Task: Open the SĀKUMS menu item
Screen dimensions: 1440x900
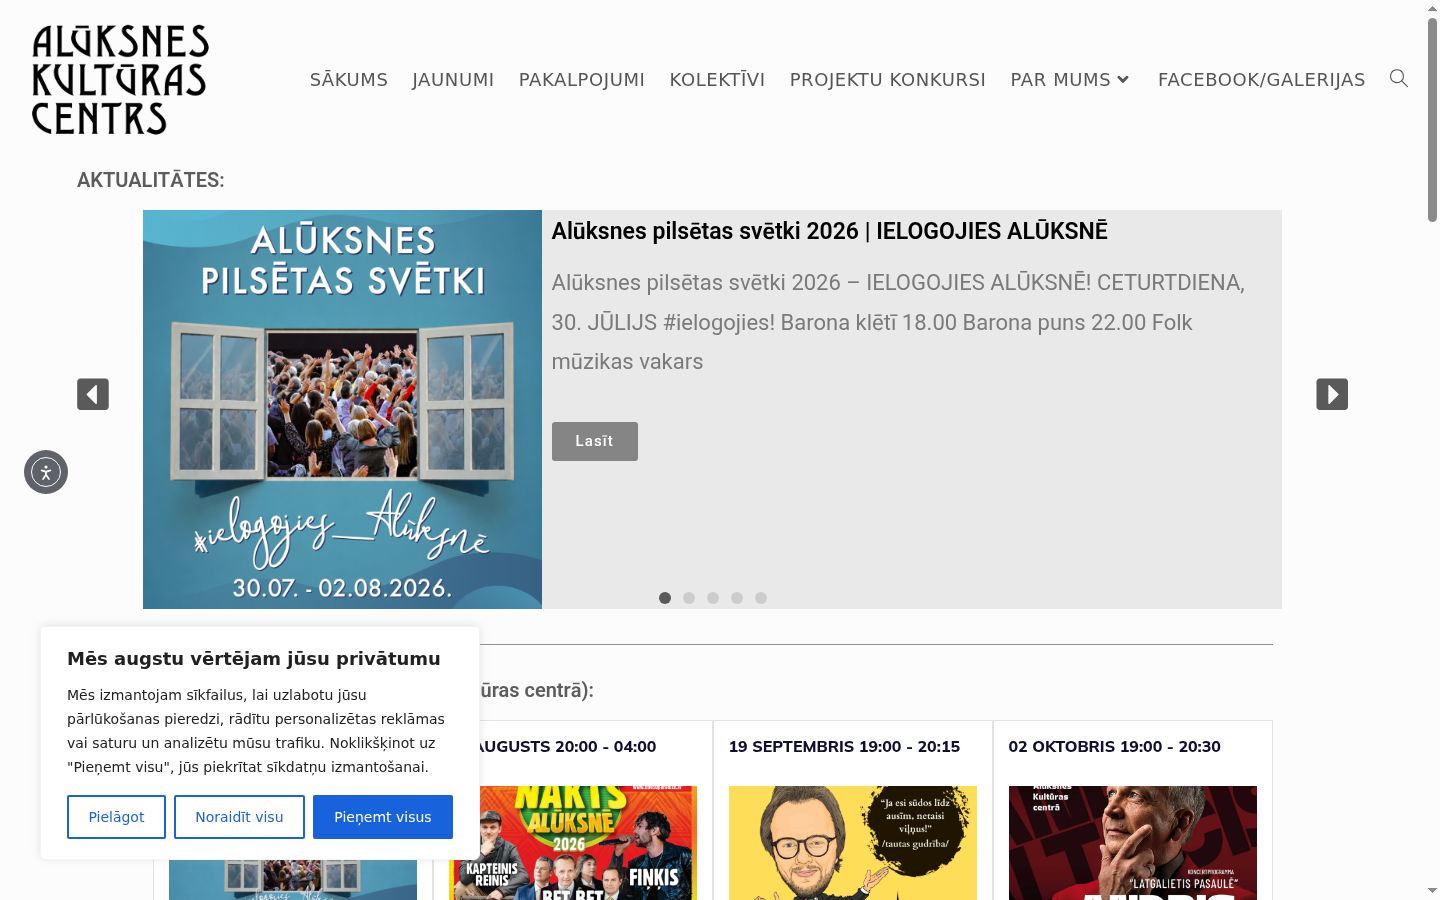Action: tap(349, 79)
